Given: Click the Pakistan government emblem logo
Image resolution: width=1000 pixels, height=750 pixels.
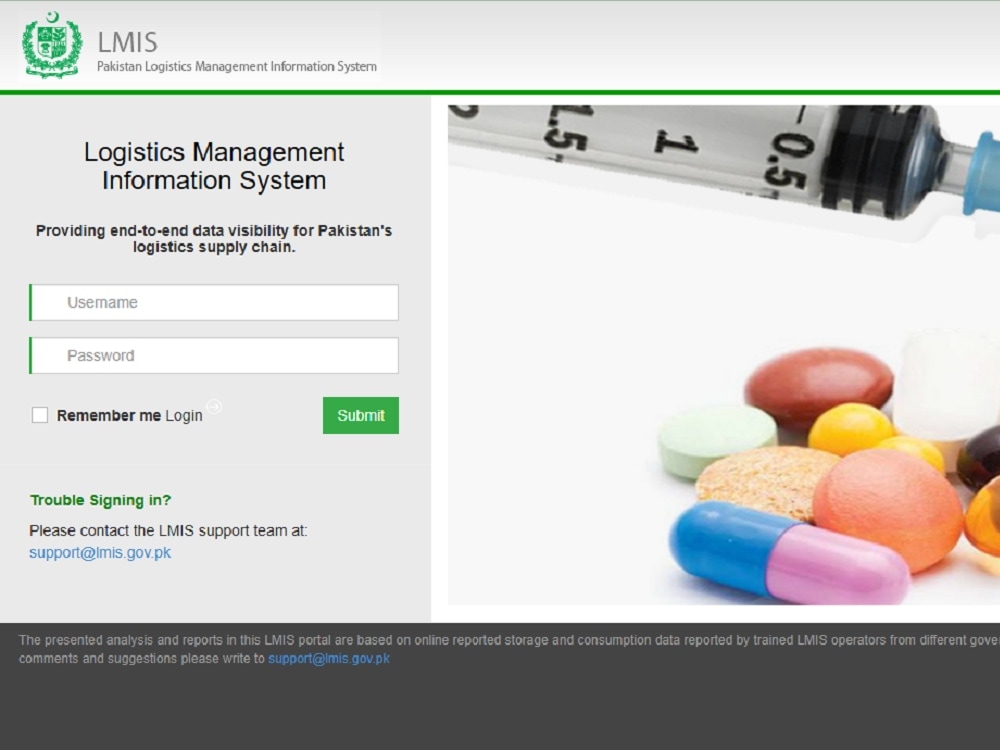Looking at the screenshot, I should point(52,45).
